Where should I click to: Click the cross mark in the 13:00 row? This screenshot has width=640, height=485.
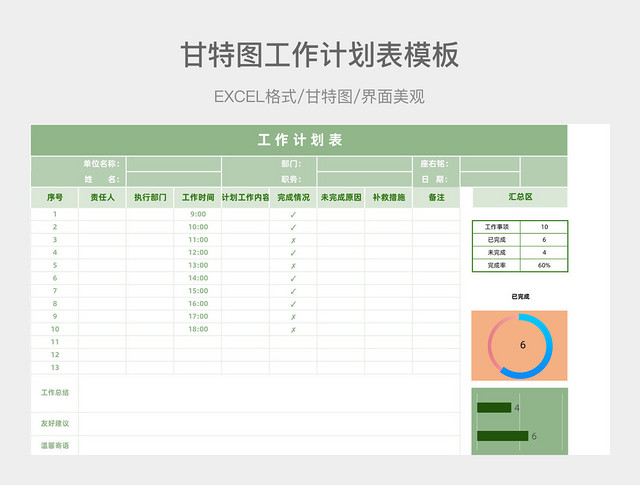pos(293,266)
